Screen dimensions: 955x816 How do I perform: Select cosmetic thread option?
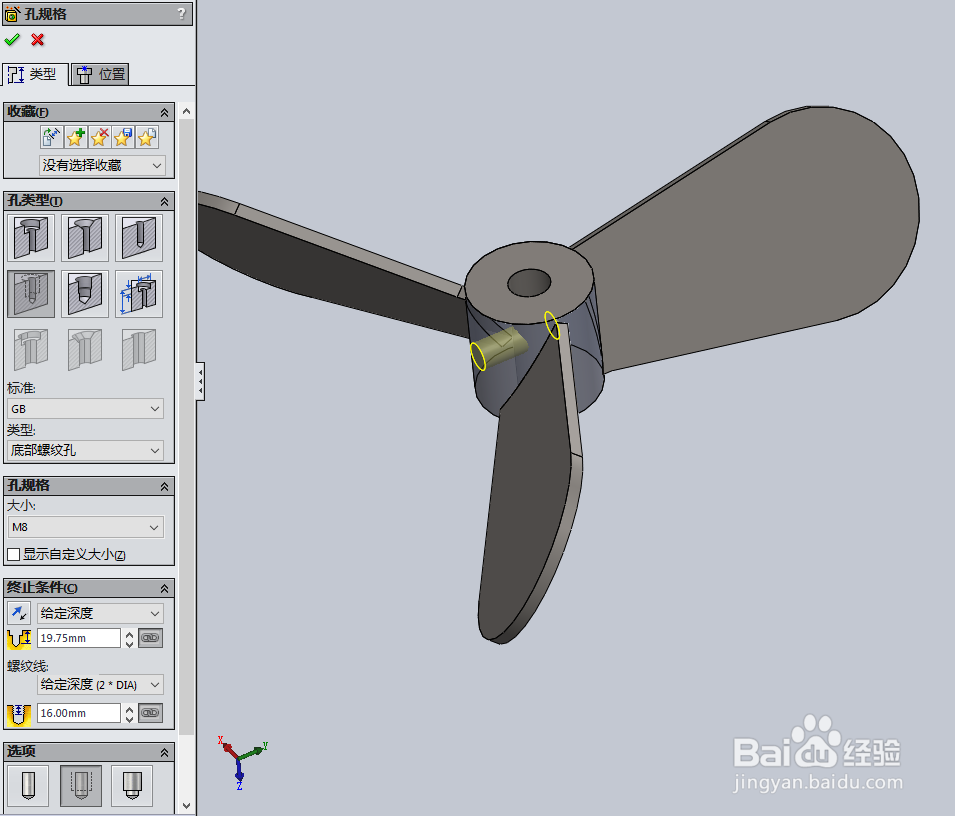coord(81,786)
